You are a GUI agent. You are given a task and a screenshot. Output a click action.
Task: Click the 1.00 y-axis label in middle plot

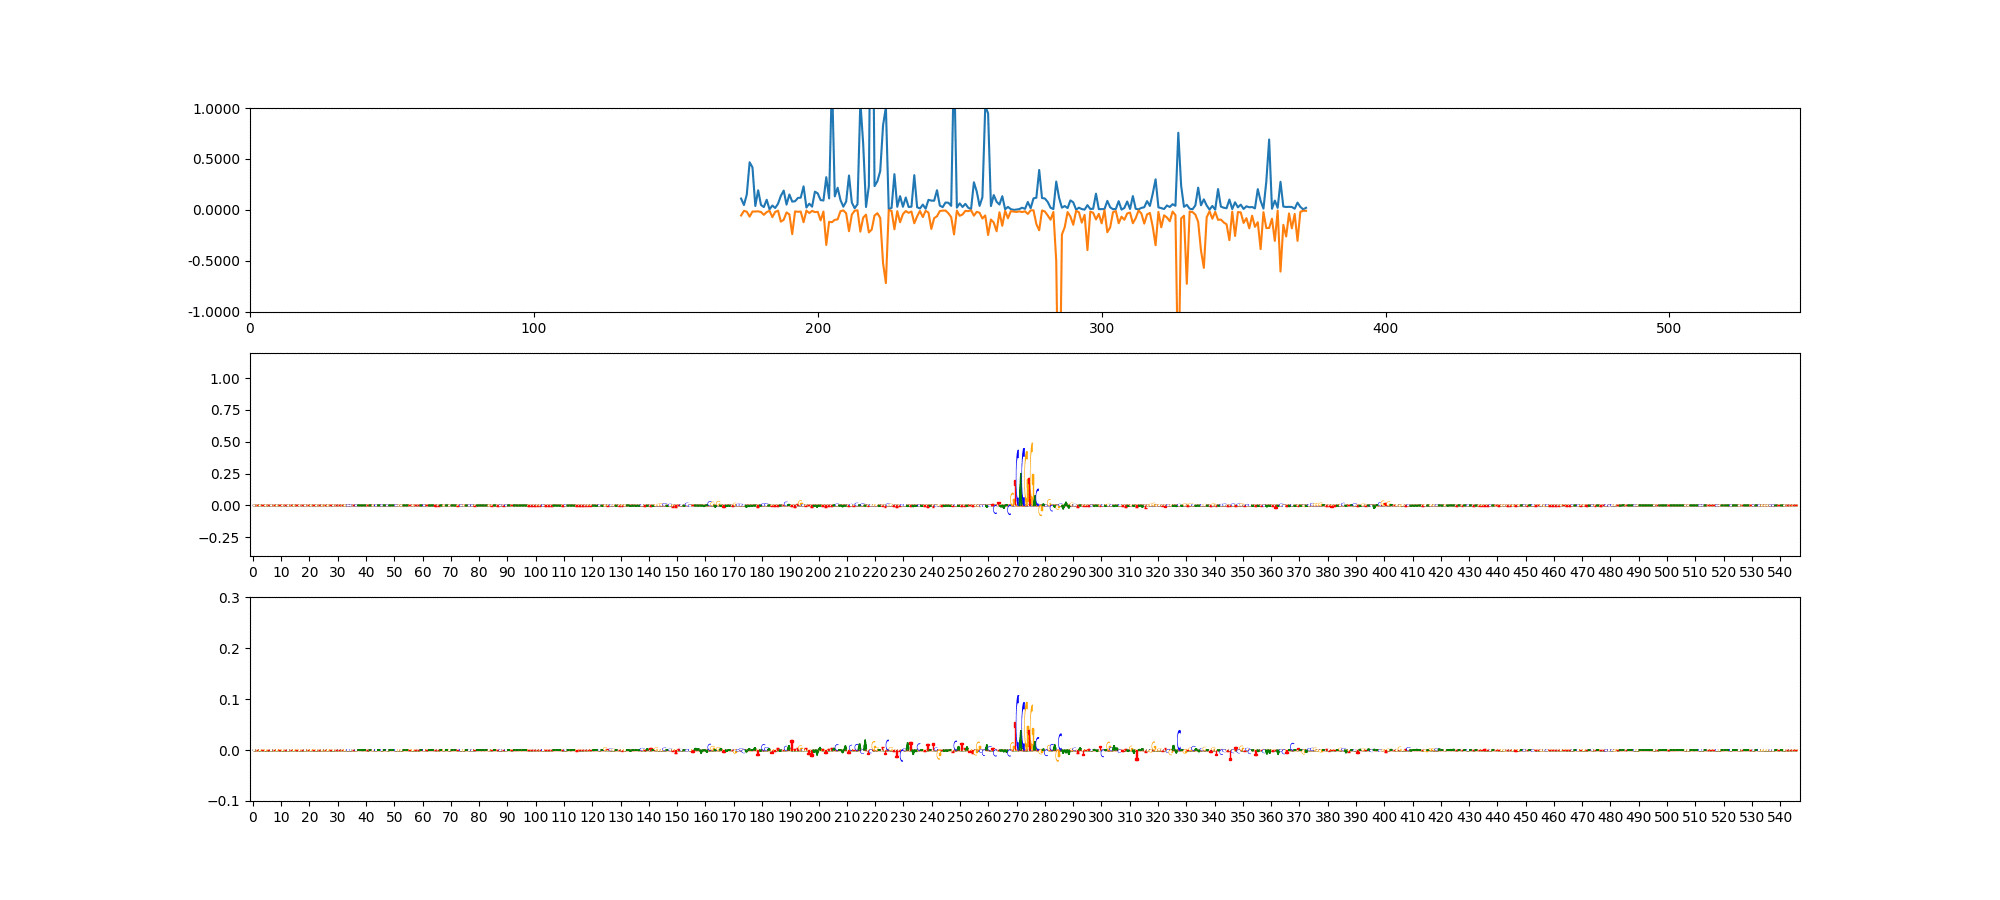click(x=225, y=379)
